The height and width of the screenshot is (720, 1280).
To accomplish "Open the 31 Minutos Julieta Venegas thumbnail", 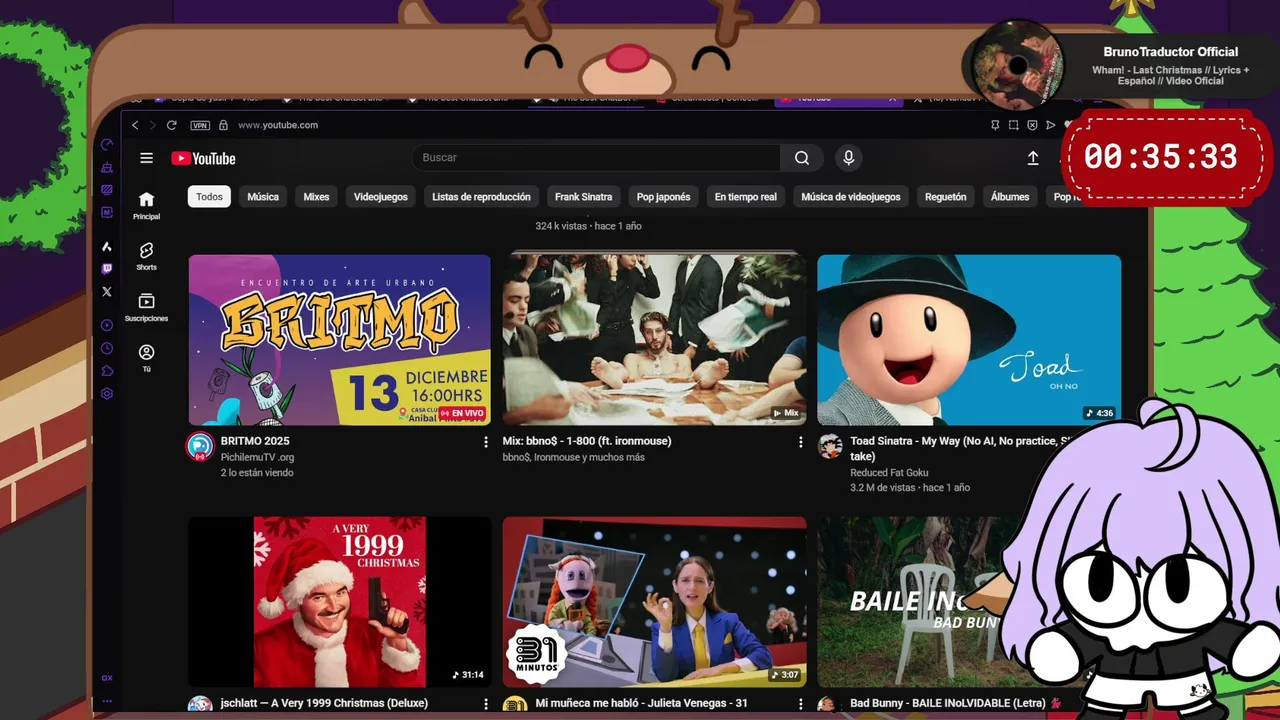I will [654, 602].
